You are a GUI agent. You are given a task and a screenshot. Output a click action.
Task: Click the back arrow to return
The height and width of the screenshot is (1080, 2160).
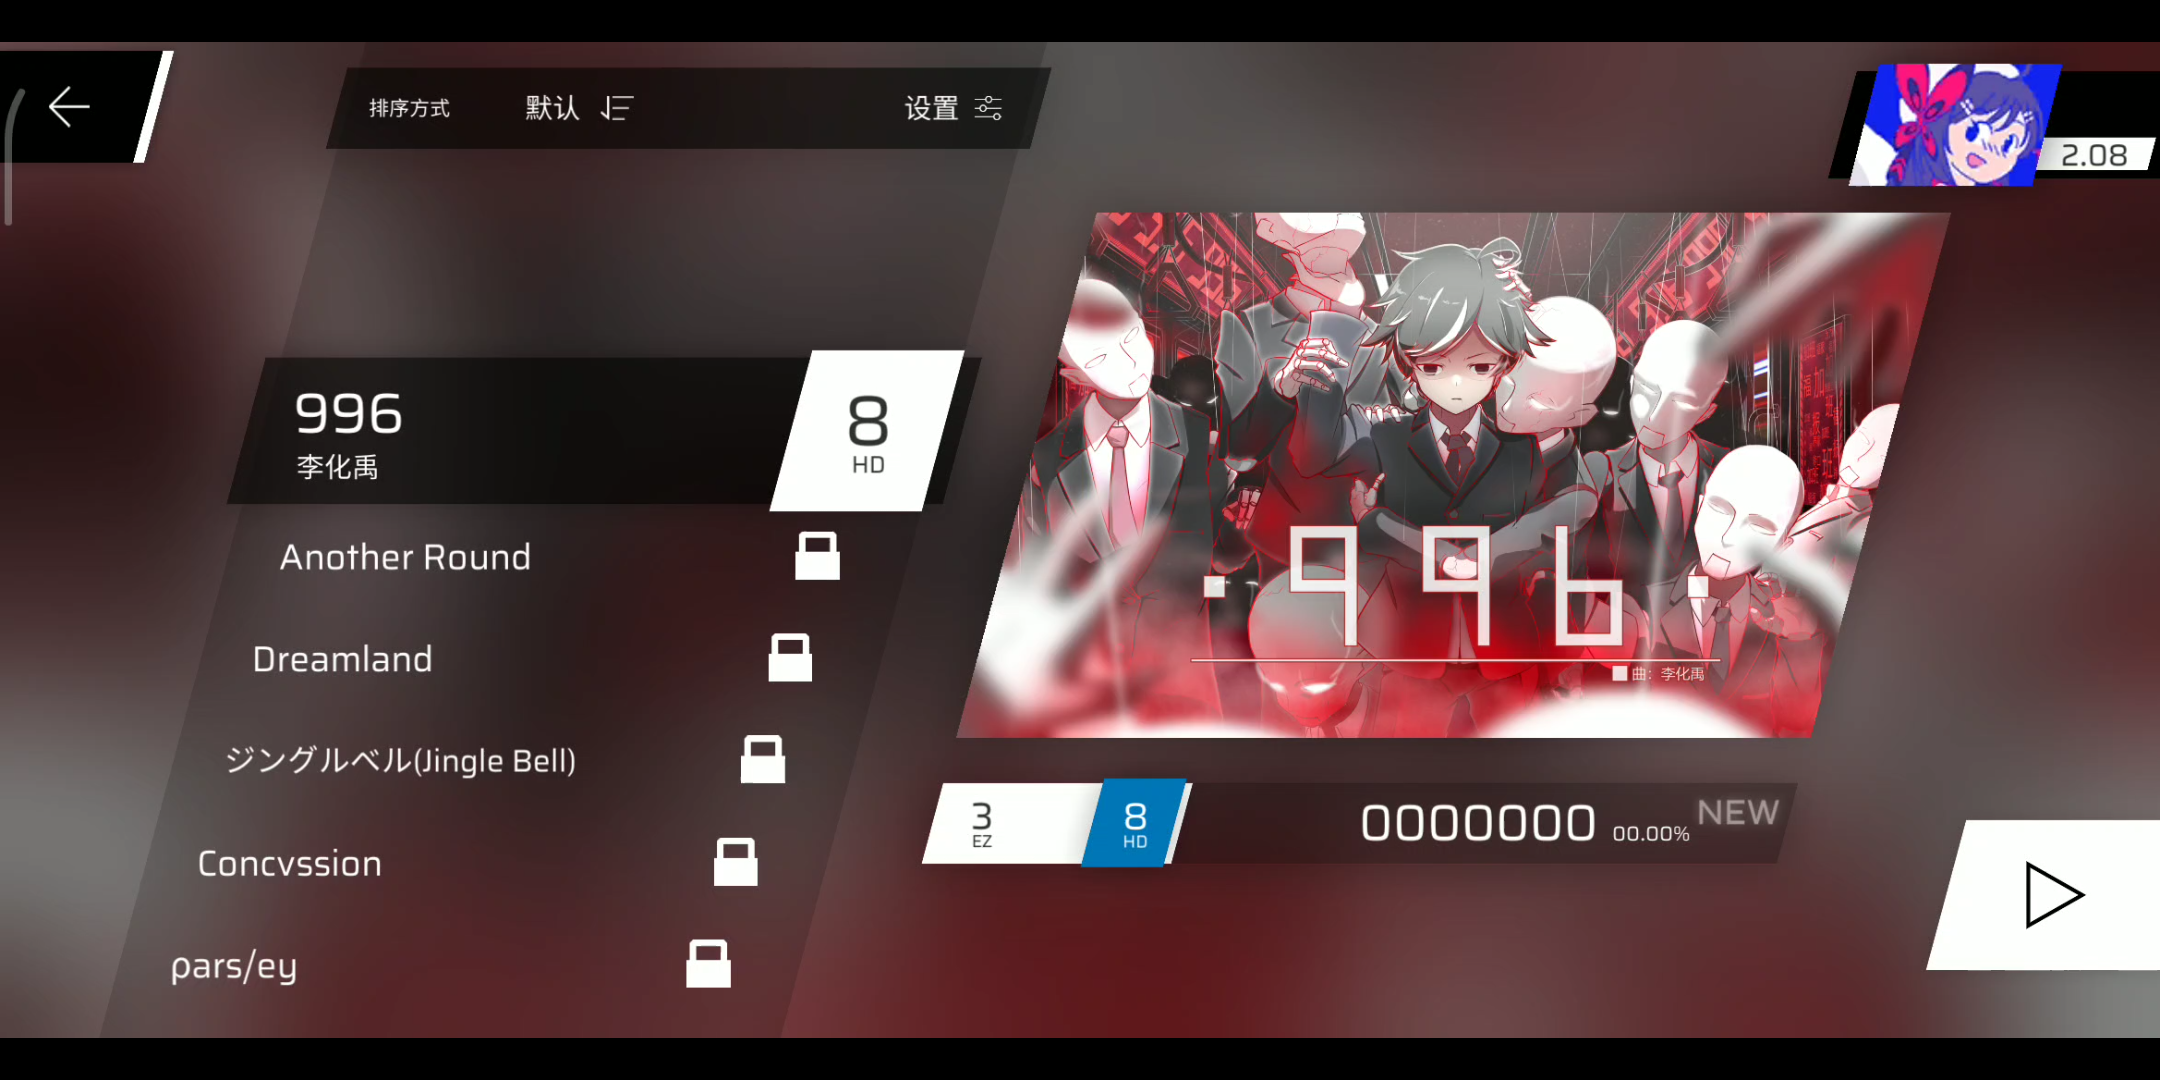click(x=69, y=107)
